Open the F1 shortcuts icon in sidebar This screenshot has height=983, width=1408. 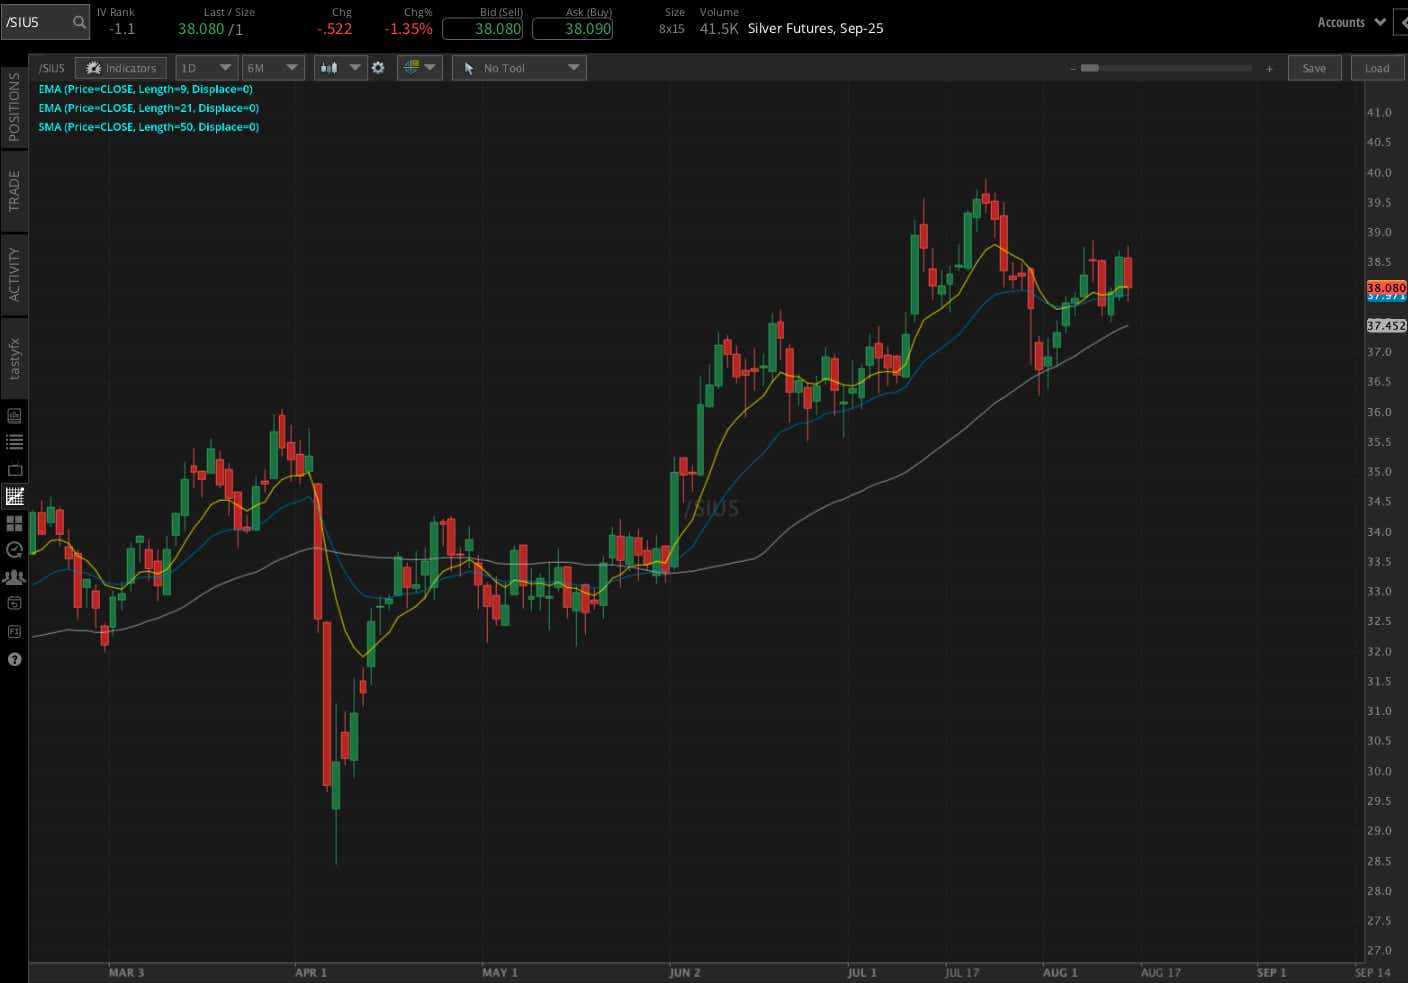point(14,631)
